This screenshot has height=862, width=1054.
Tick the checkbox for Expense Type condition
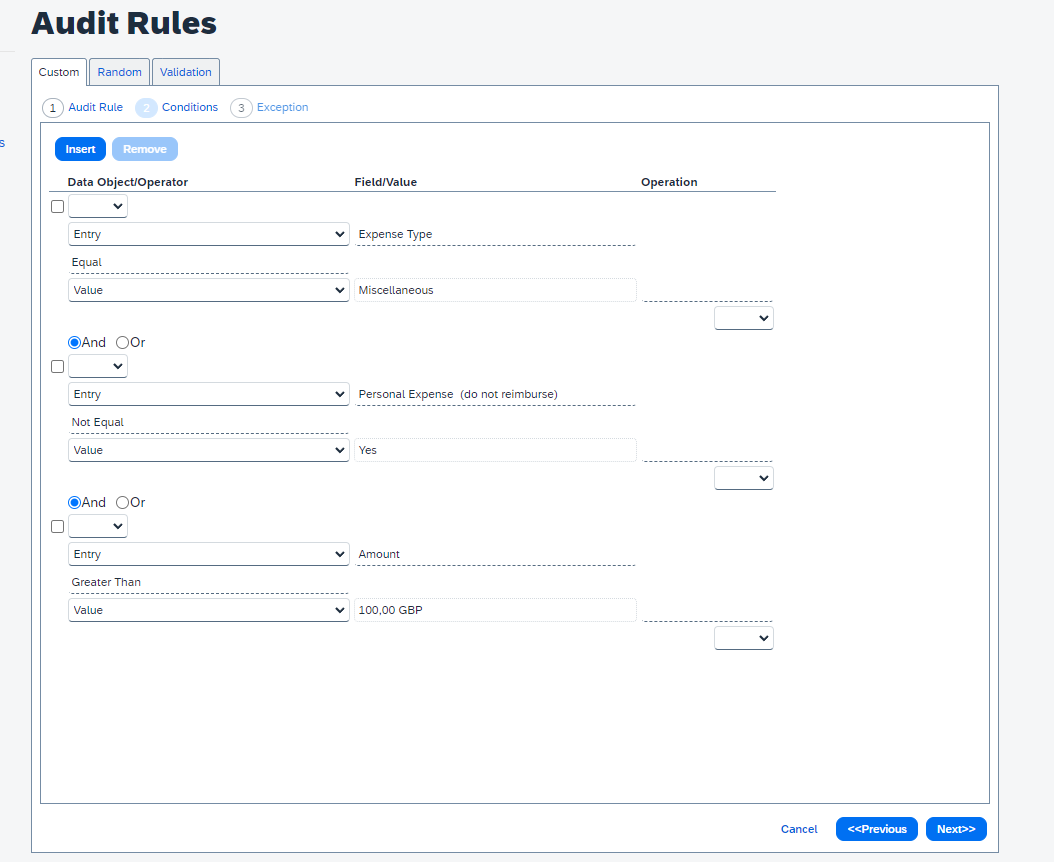(x=57, y=207)
